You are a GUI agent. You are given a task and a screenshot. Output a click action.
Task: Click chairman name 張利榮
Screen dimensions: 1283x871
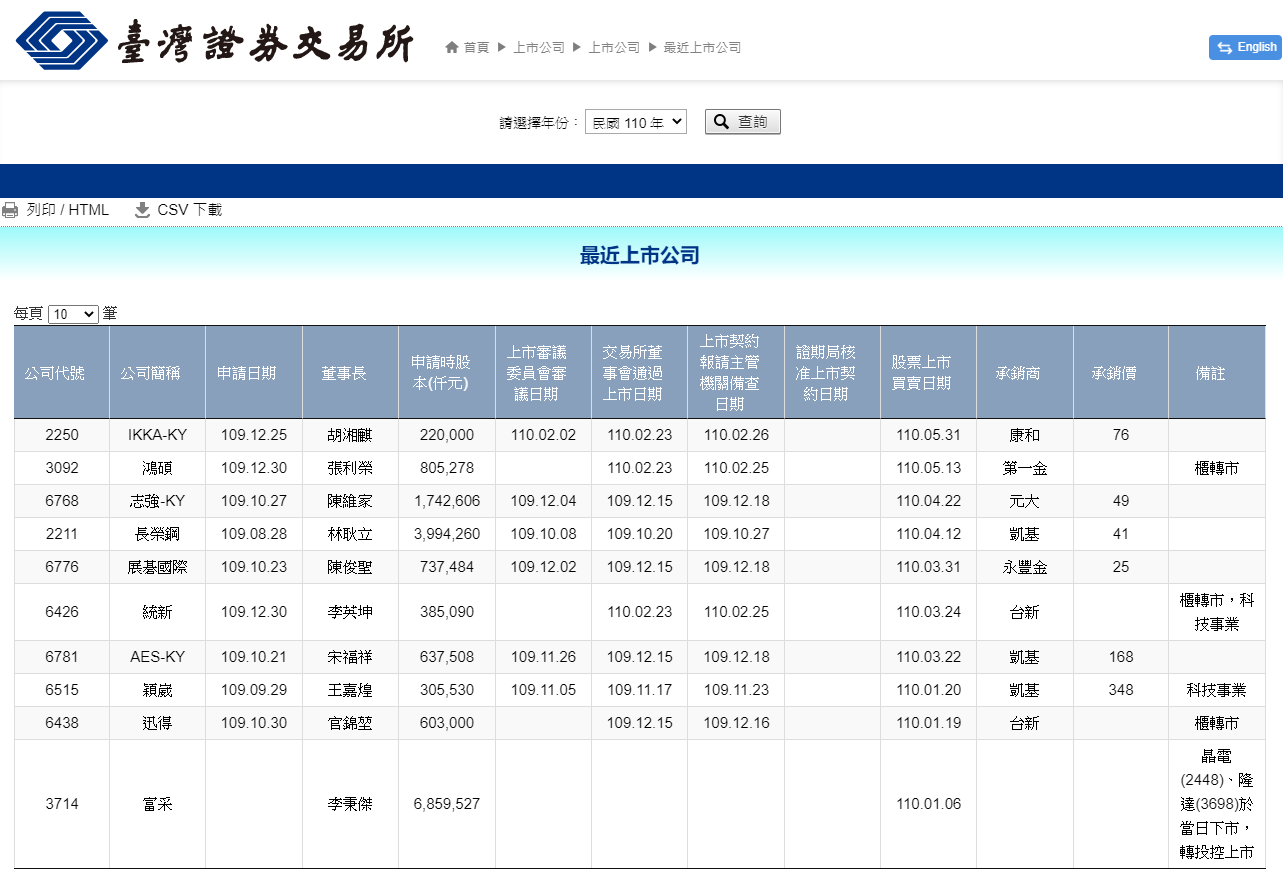coord(350,468)
